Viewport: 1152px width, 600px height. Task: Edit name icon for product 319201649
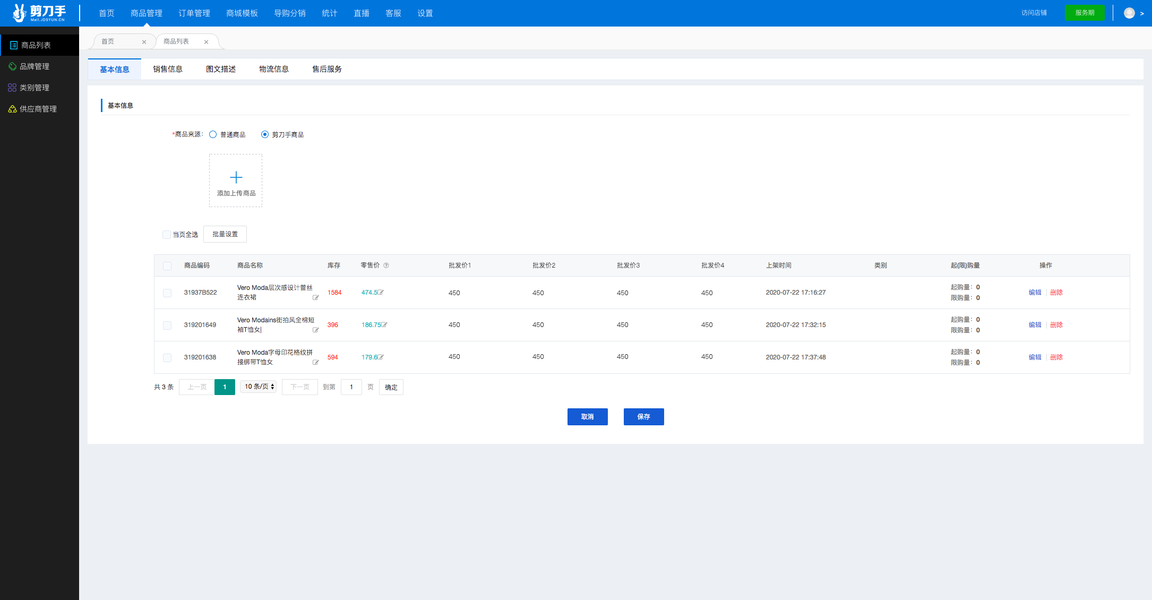pos(315,330)
